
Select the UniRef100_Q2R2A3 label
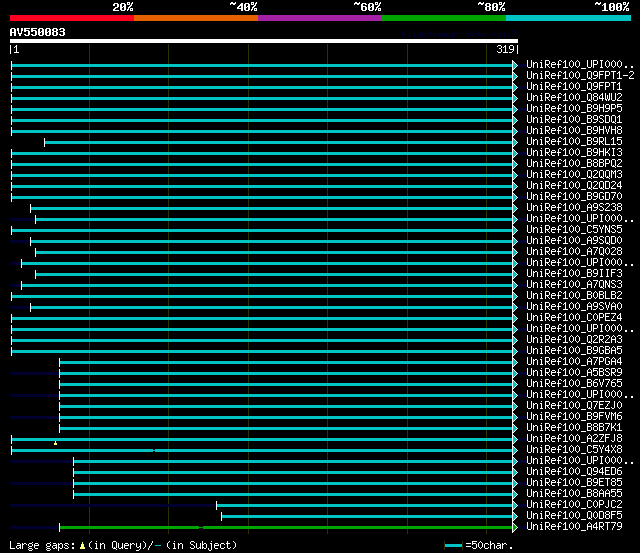pyautogui.click(x=574, y=340)
